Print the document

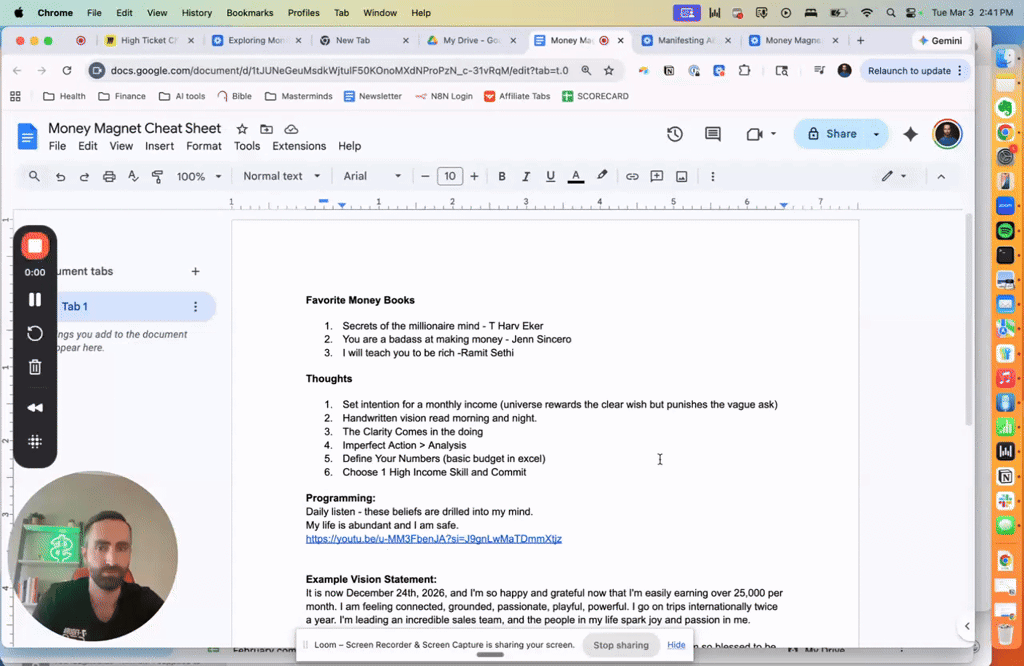pyautogui.click(x=109, y=176)
